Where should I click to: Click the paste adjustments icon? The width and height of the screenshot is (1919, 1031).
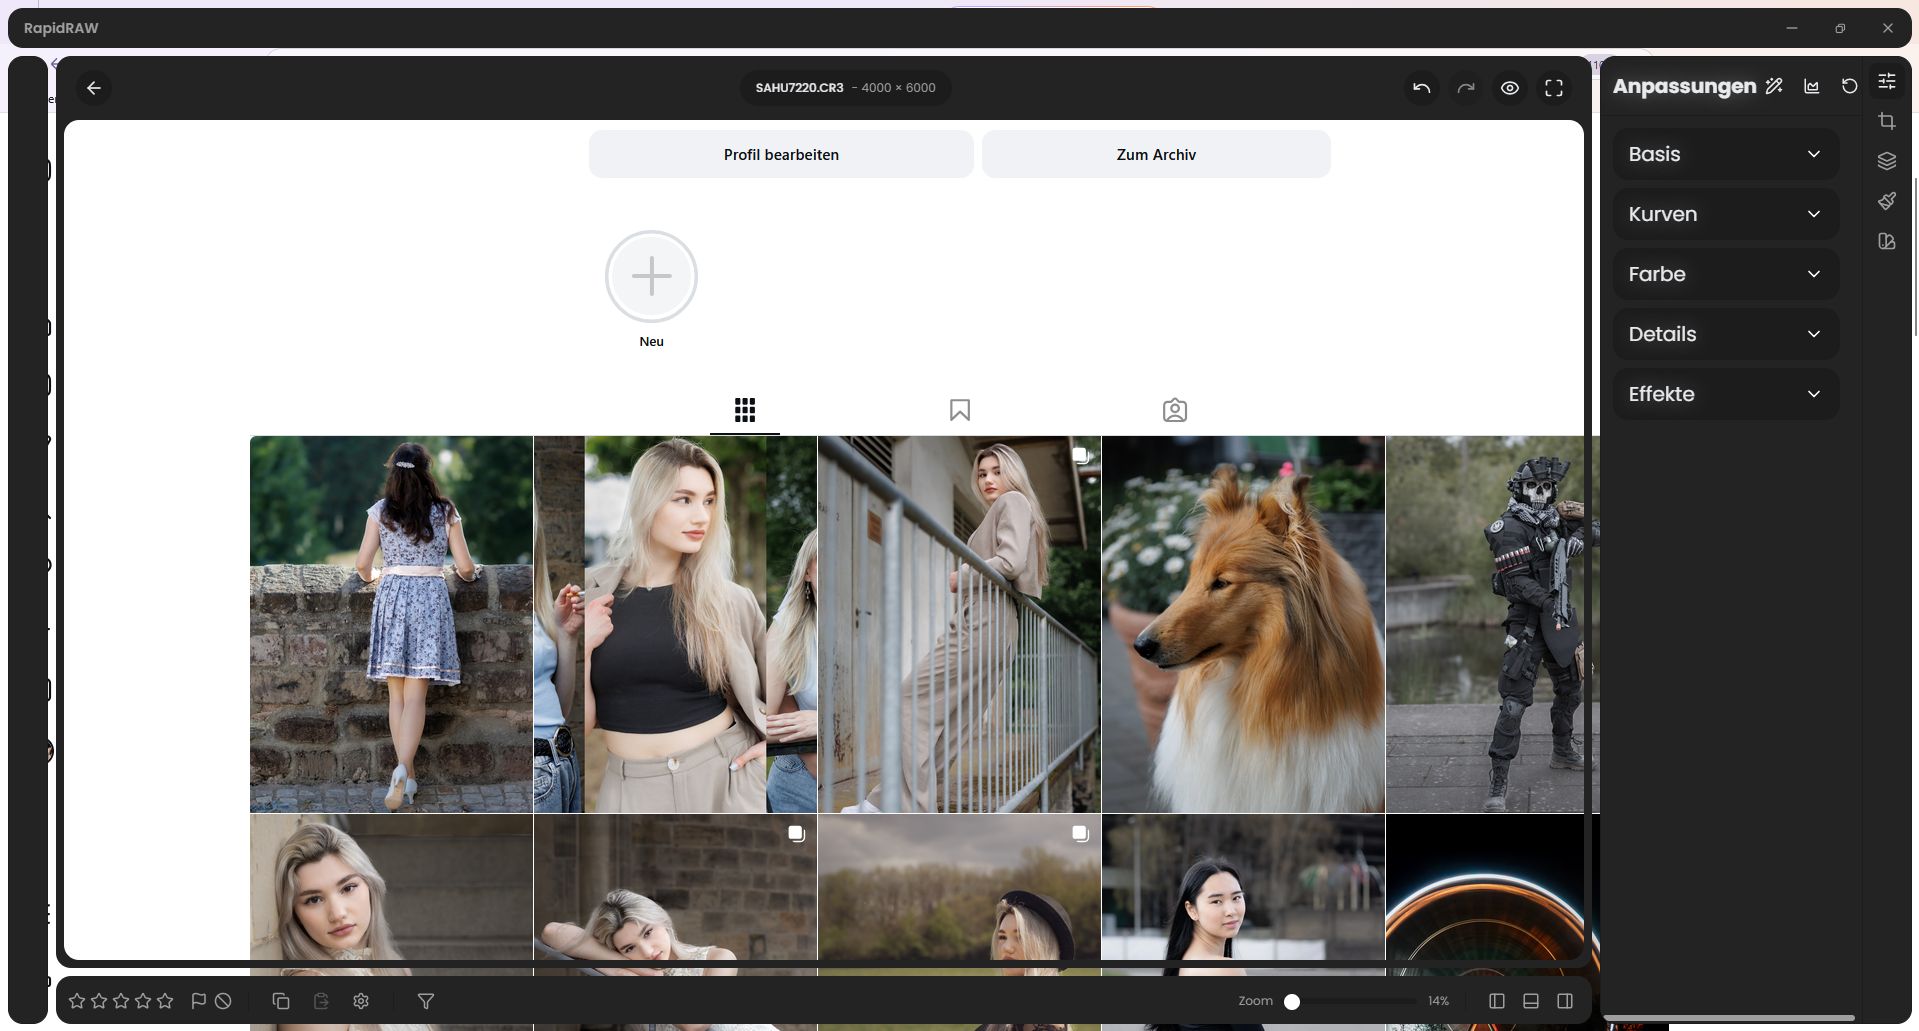click(x=321, y=1001)
